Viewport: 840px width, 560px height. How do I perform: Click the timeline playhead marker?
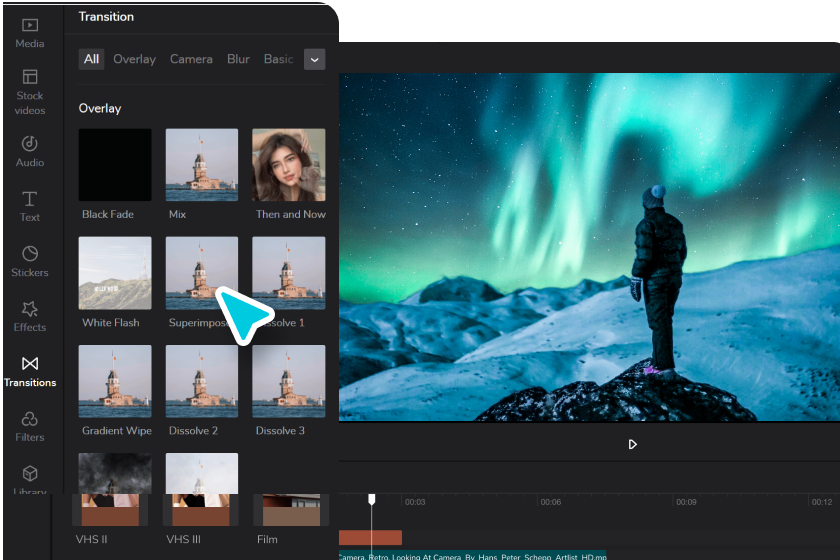pyautogui.click(x=371, y=499)
